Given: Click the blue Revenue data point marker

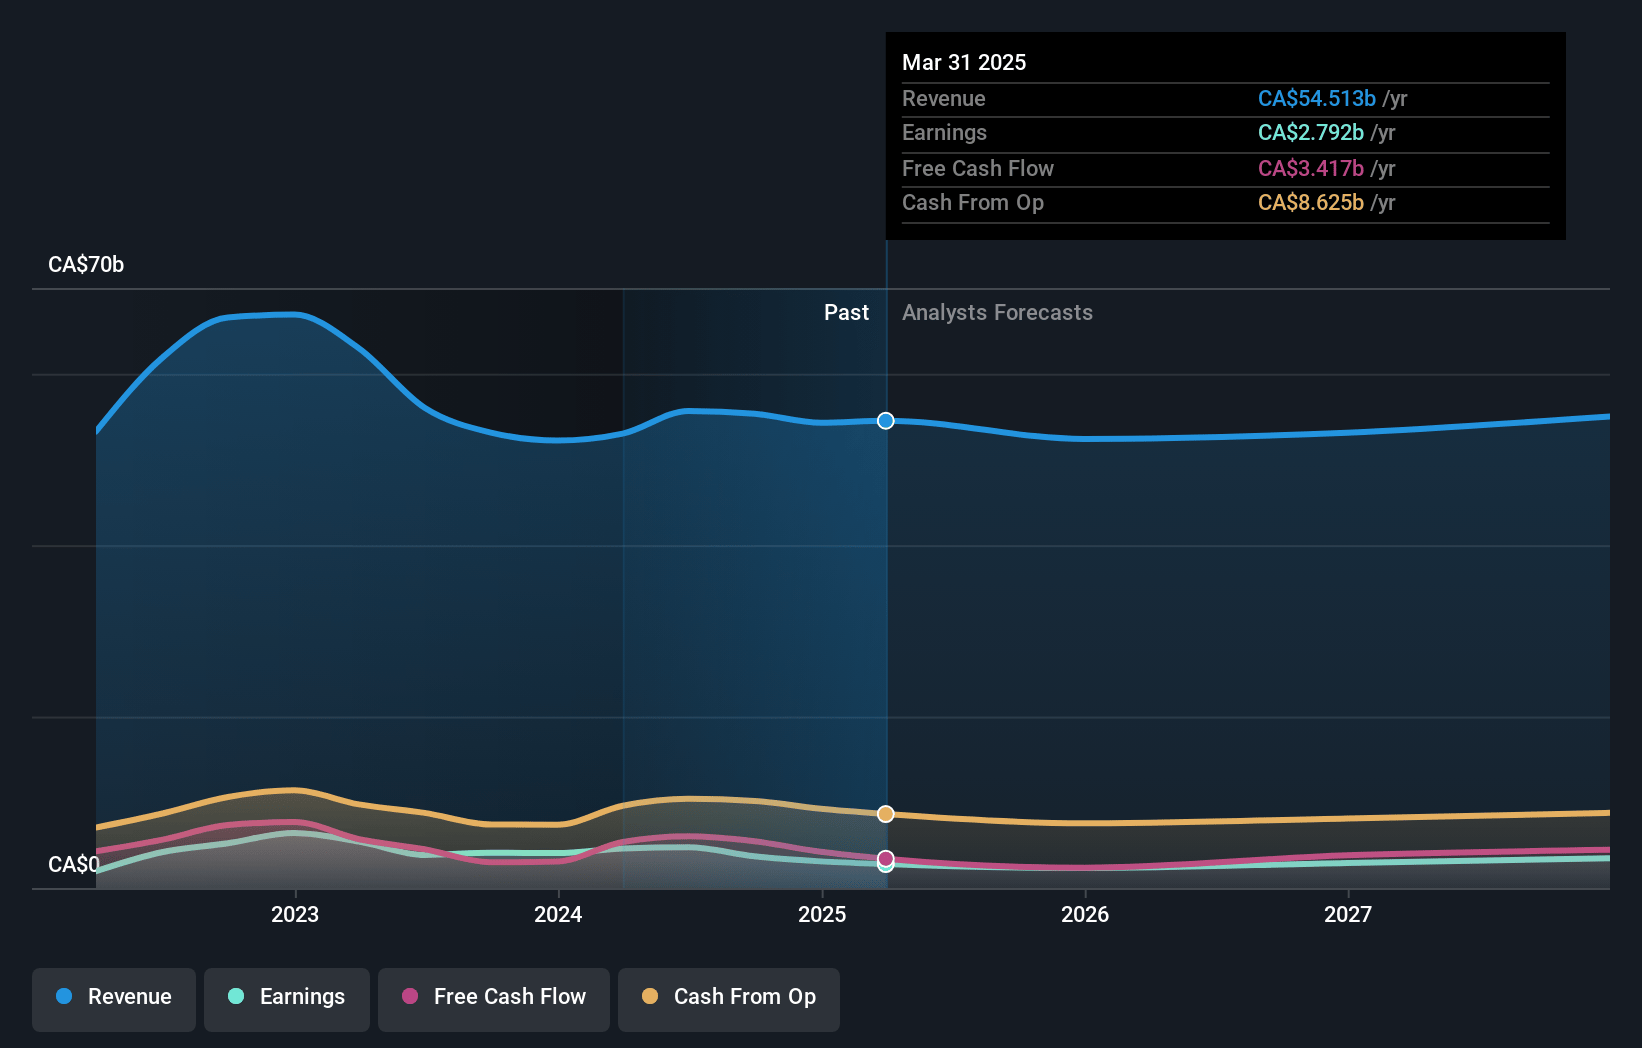Looking at the screenshot, I should (886, 421).
